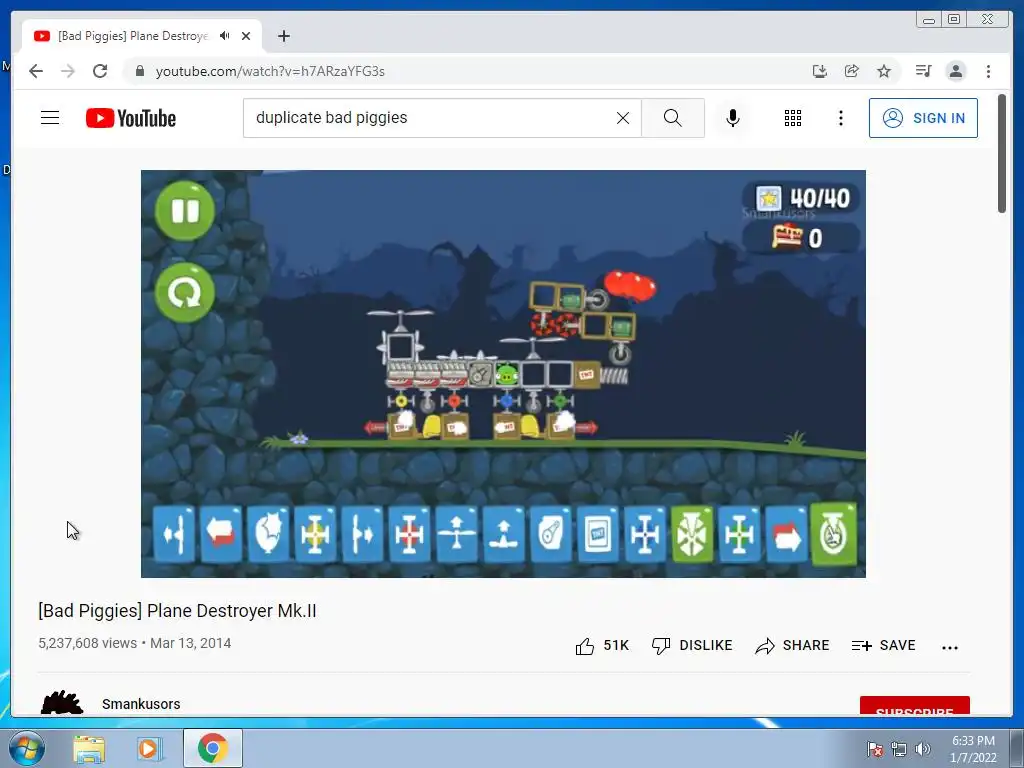
Task: Open the Windows Start menu
Action: point(26,748)
